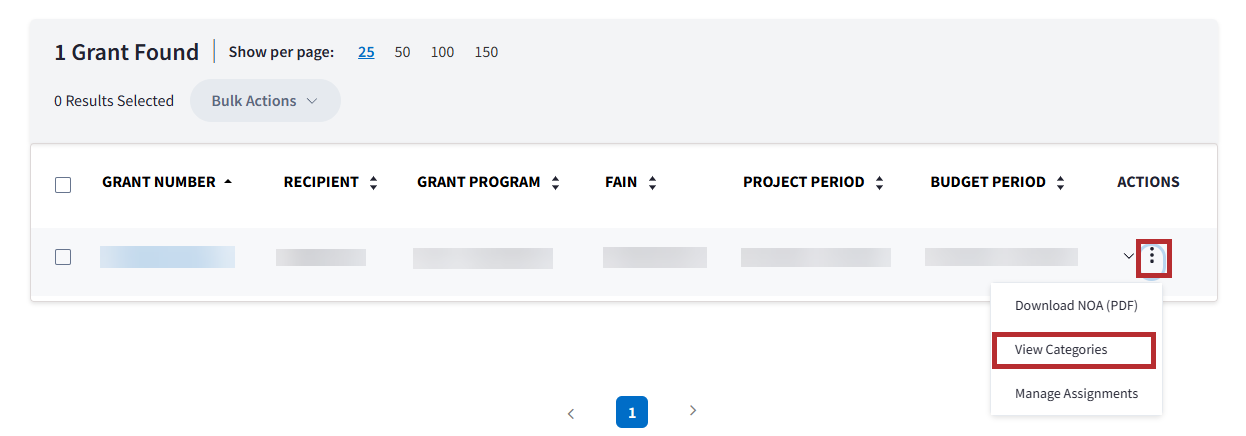Image resolution: width=1246 pixels, height=436 pixels.
Task: Select Download NOA (PDF) menu option
Action: pyautogui.click(x=1076, y=306)
